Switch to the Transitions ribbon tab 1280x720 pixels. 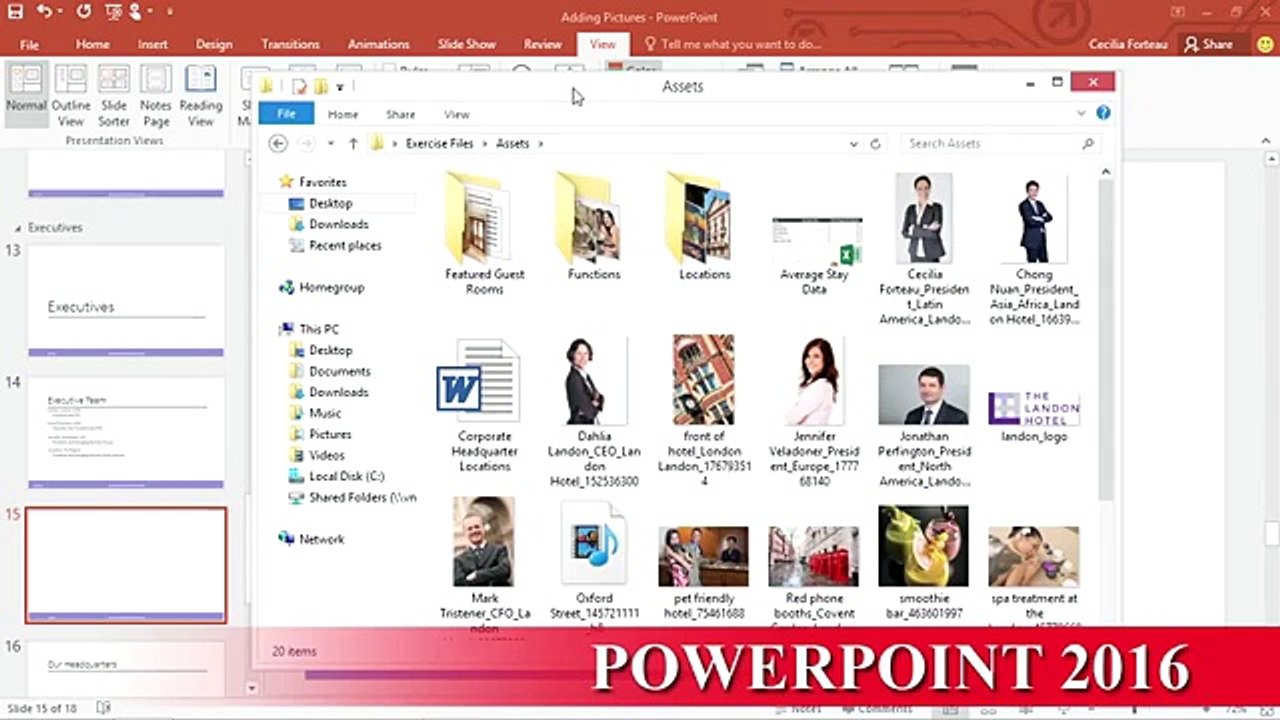pyautogui.click(x=290, y=44)
